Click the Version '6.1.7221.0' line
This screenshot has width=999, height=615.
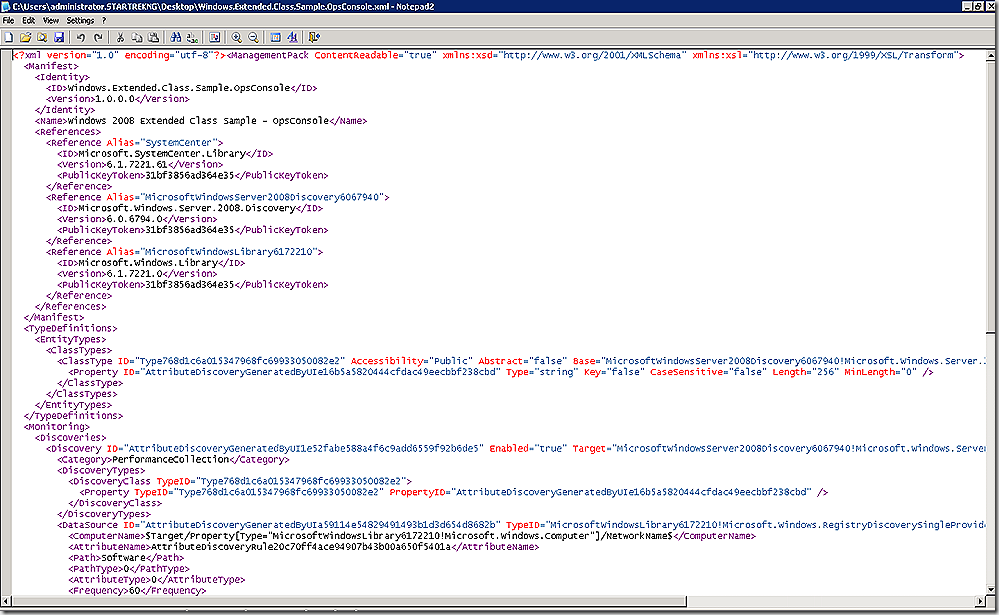click(x=137, y=273)
